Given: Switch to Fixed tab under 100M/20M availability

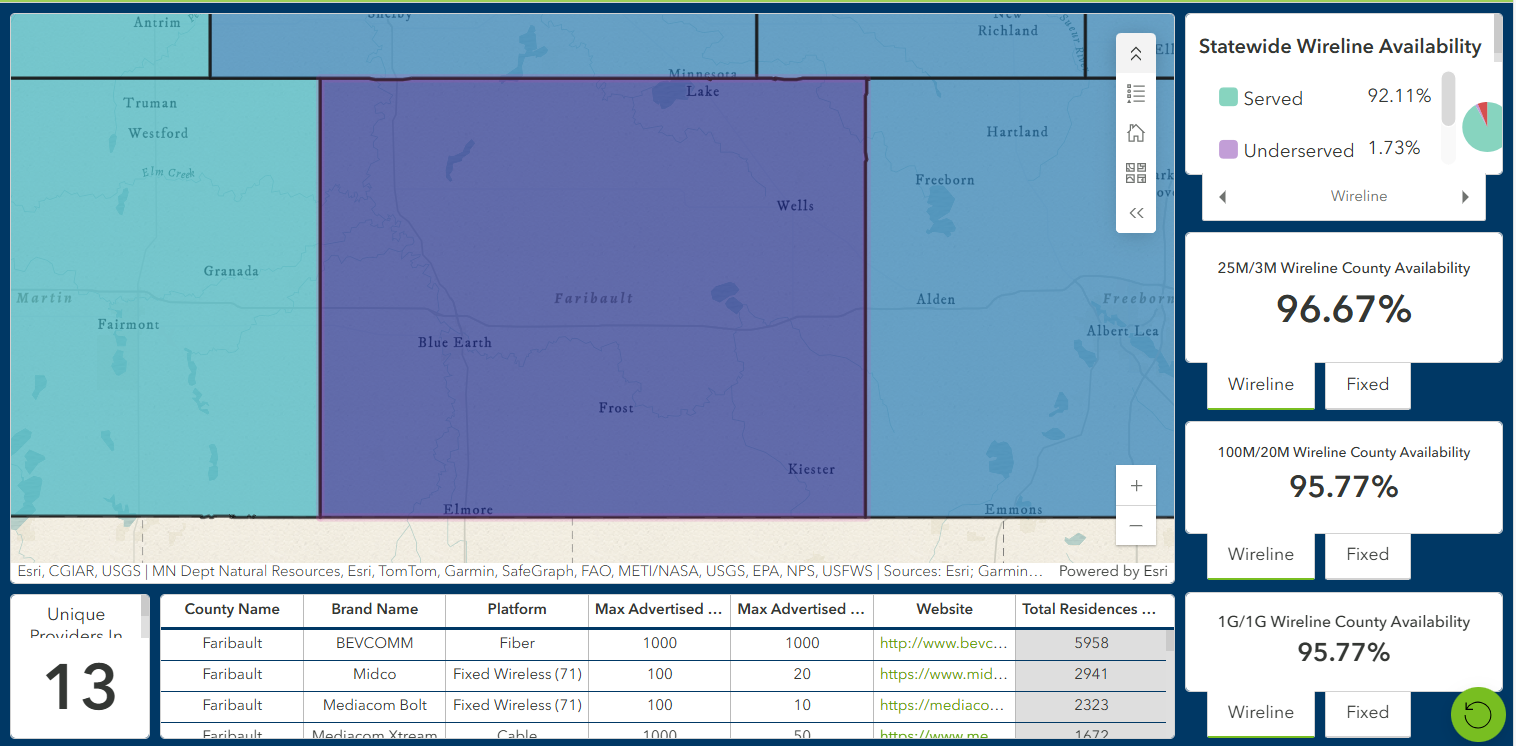Looking at the screenshot, I should [x=1367, y=554].
